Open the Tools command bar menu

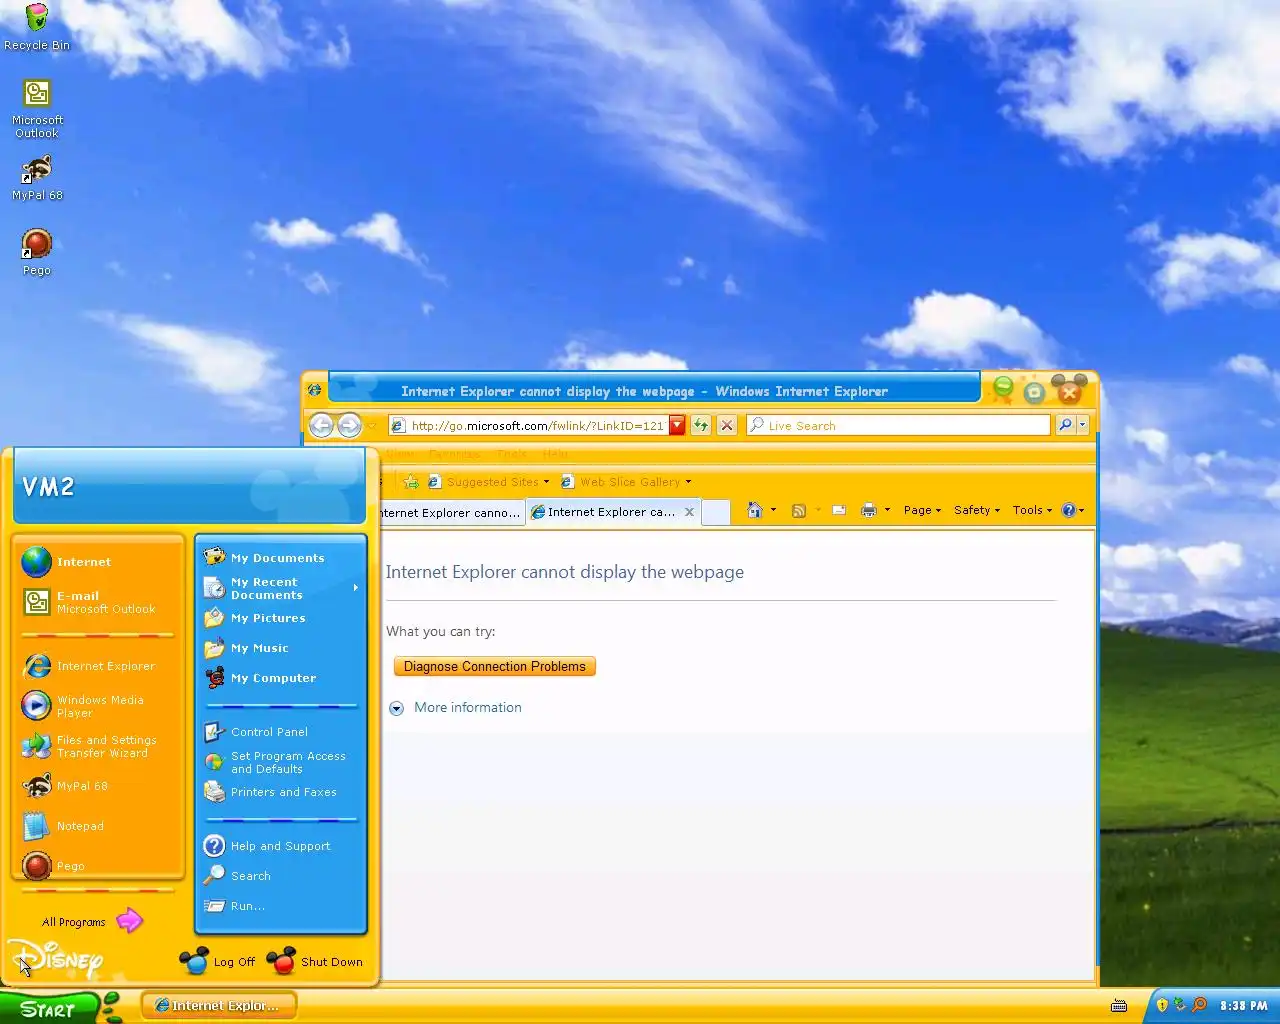tap(1032, 510)
